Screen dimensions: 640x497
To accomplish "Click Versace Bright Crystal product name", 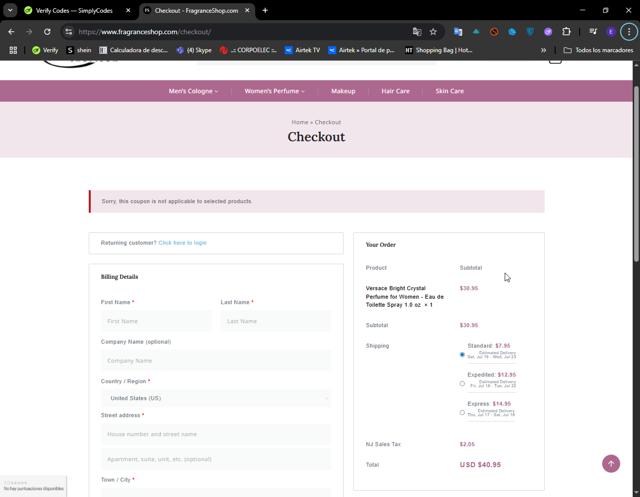I will point(404,297).
